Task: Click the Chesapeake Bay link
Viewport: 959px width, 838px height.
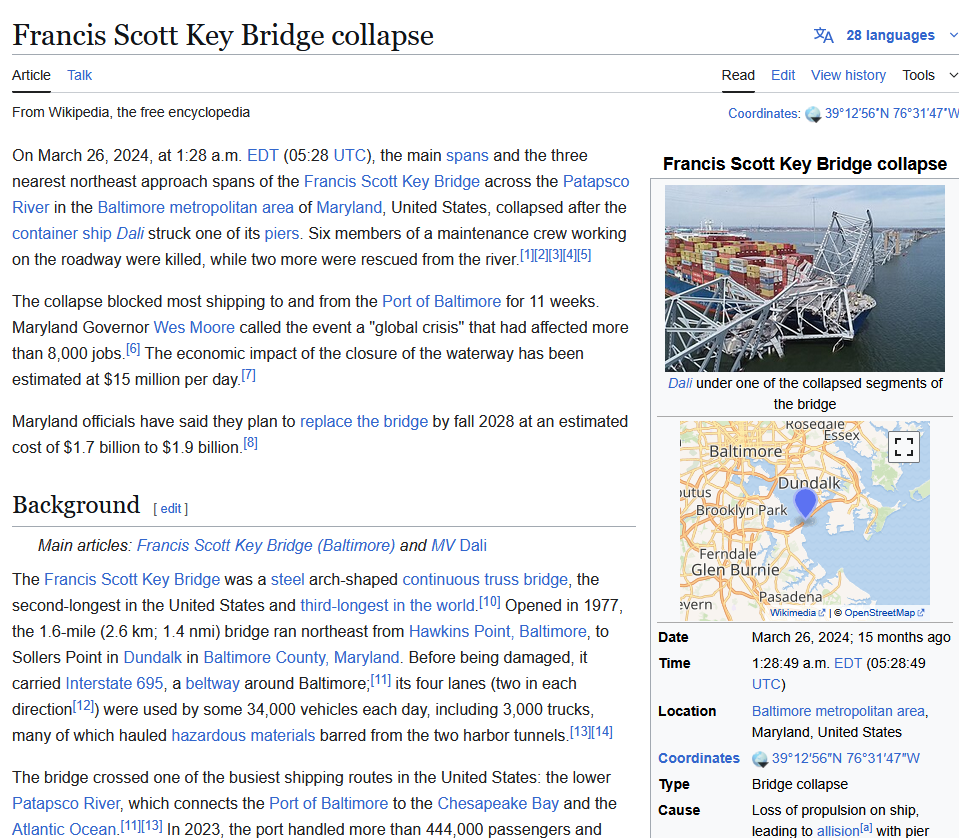Action: point(498,803)
